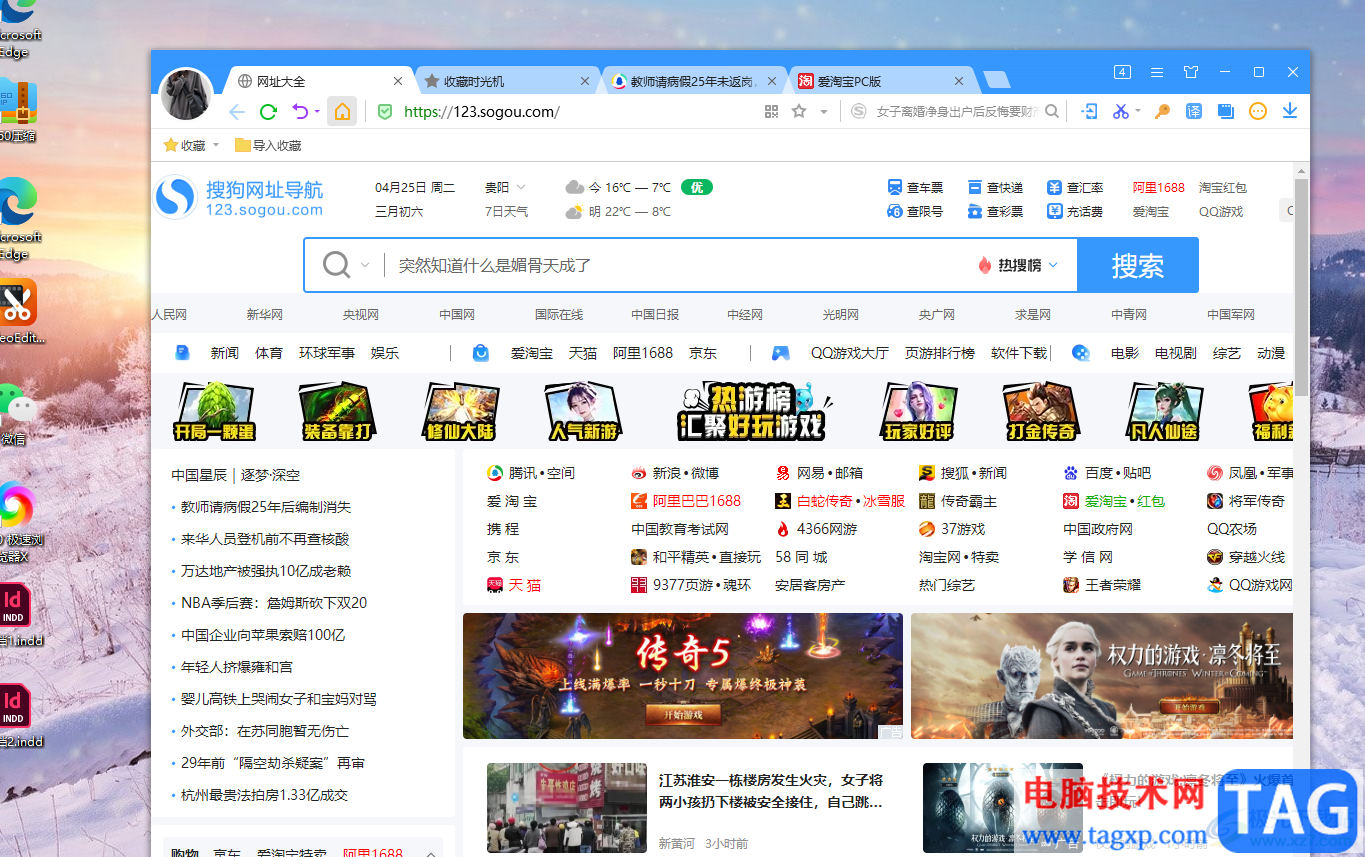Image resolution: width=1365 pixels, height=857 pixels.
Task: Open the 体育 link
Action: tap(269, 353)
